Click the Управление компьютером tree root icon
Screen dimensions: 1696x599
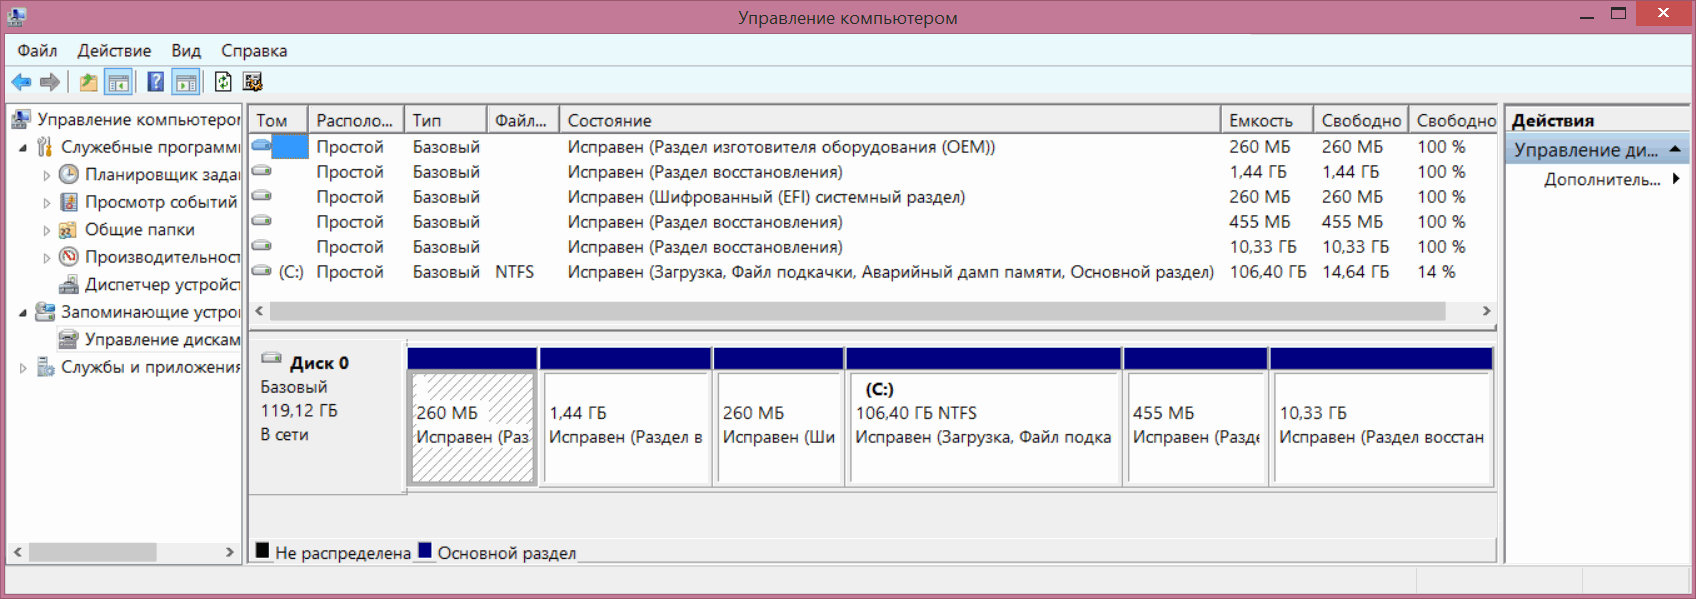pos(21,119)
